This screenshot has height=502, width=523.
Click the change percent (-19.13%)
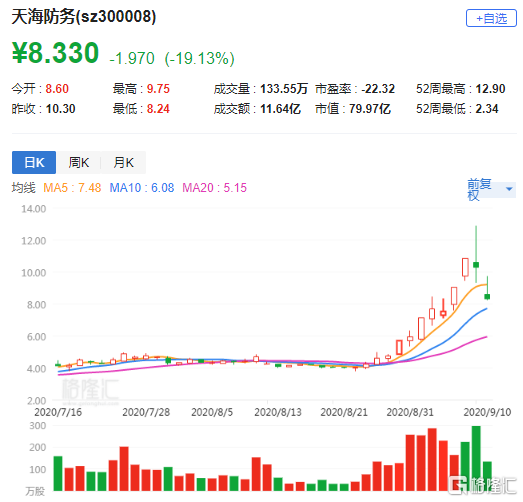tap(199, 58)
